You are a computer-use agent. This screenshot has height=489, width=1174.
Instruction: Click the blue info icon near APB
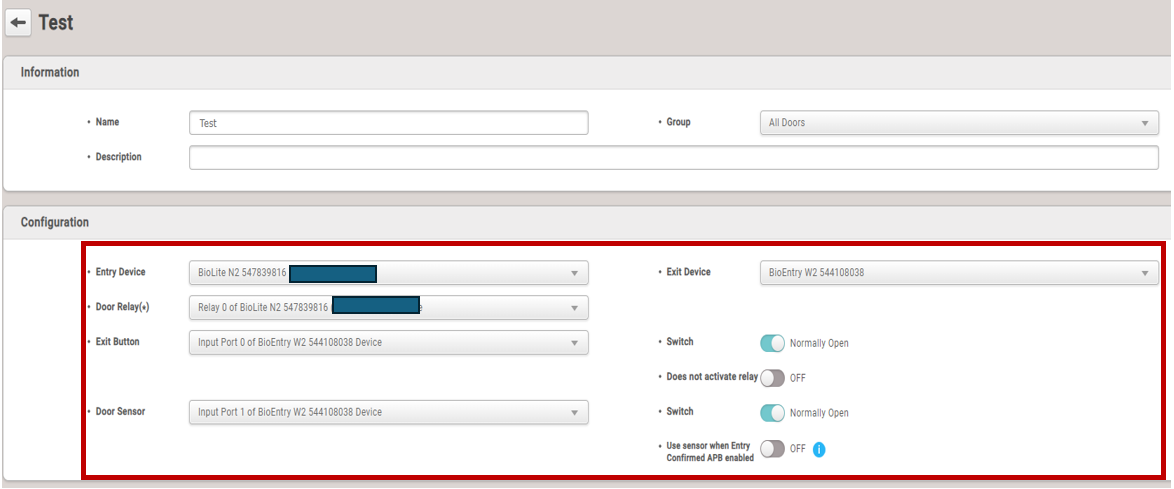(818, 449)
